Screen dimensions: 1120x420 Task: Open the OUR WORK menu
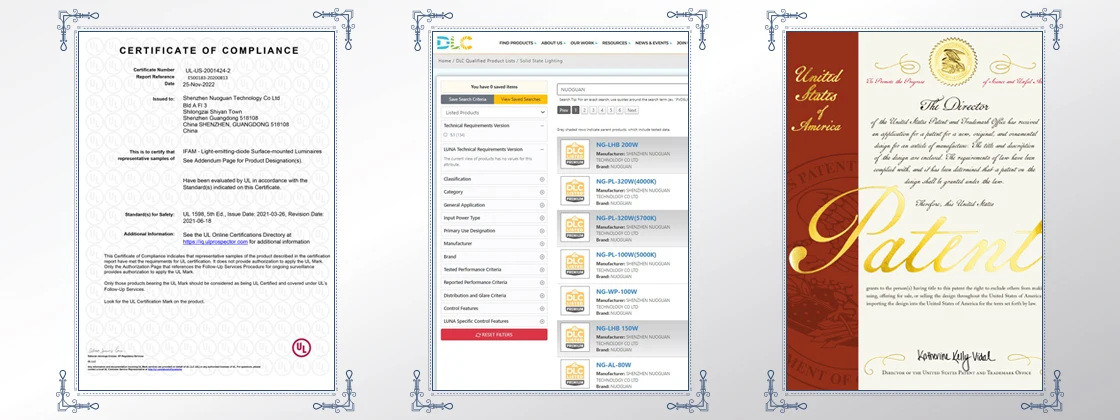(x=584, y=43)
